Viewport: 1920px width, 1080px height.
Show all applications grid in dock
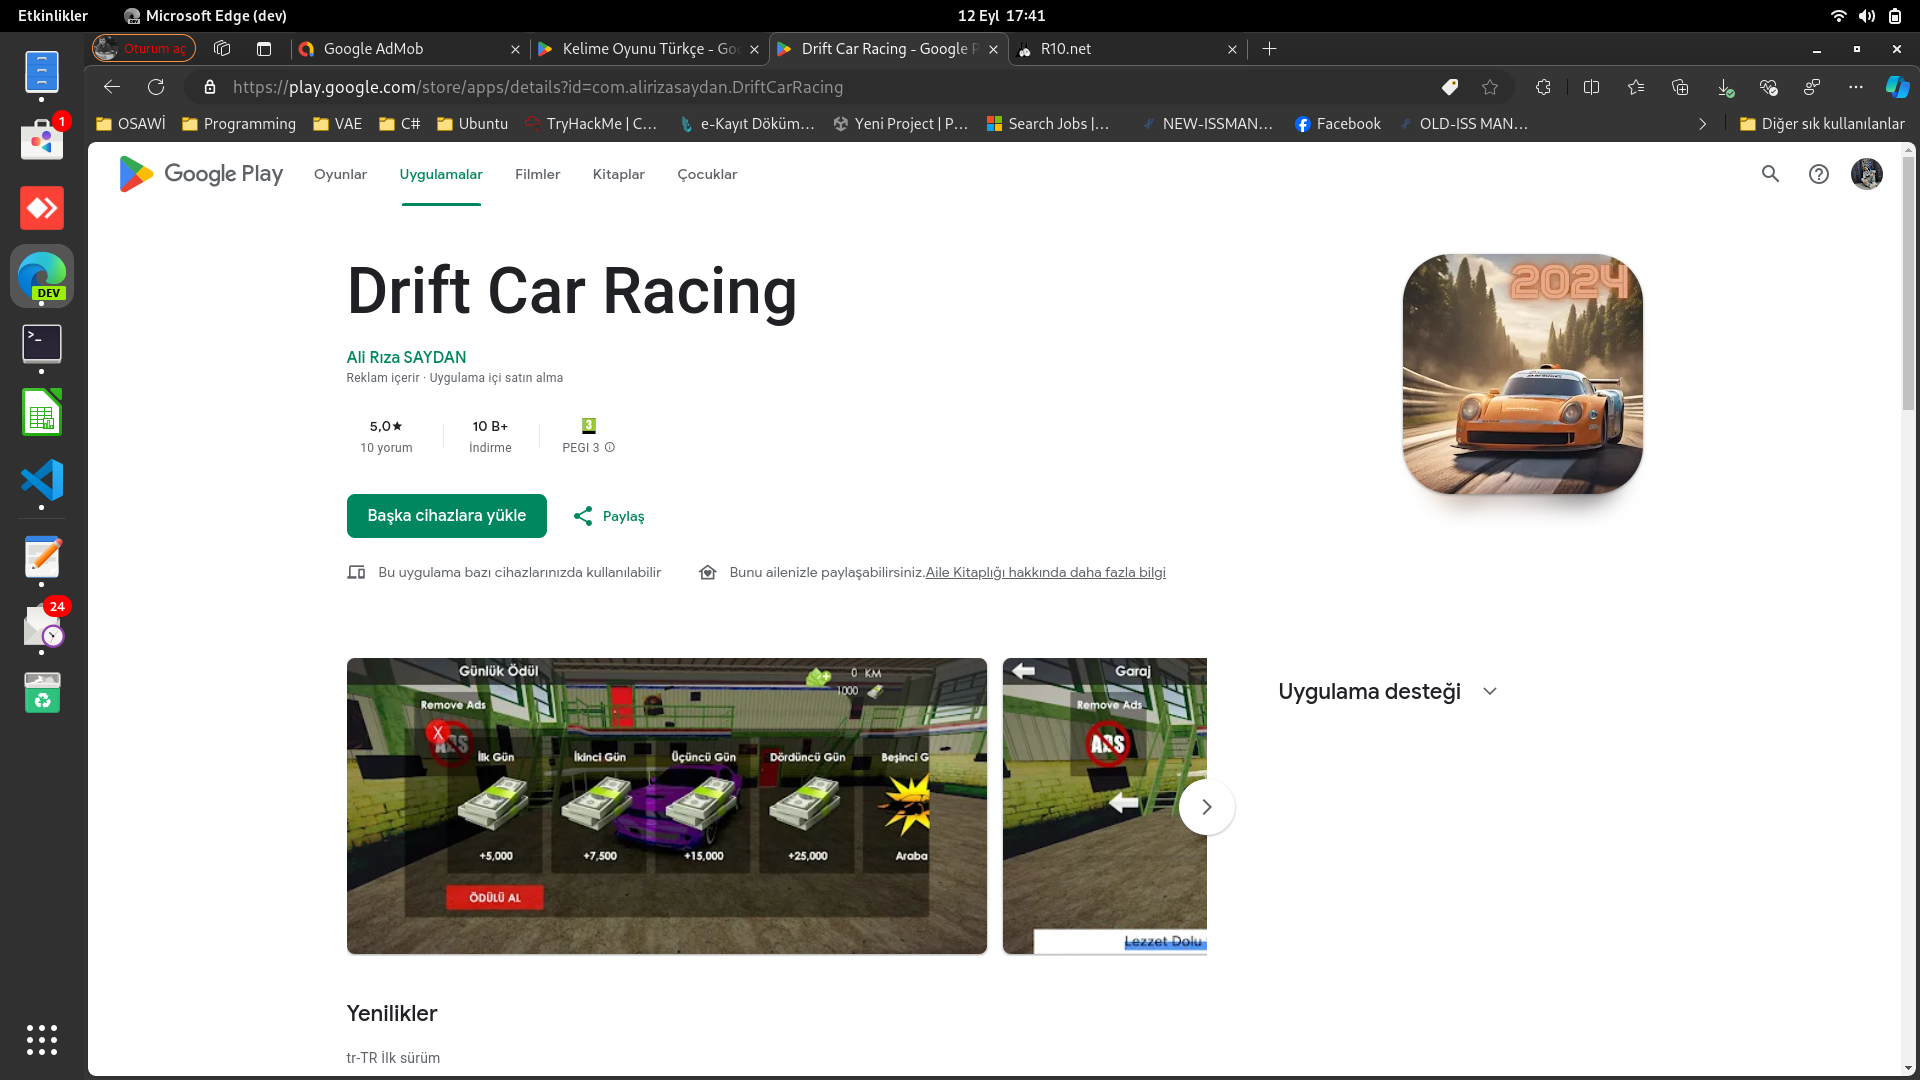42,1040
